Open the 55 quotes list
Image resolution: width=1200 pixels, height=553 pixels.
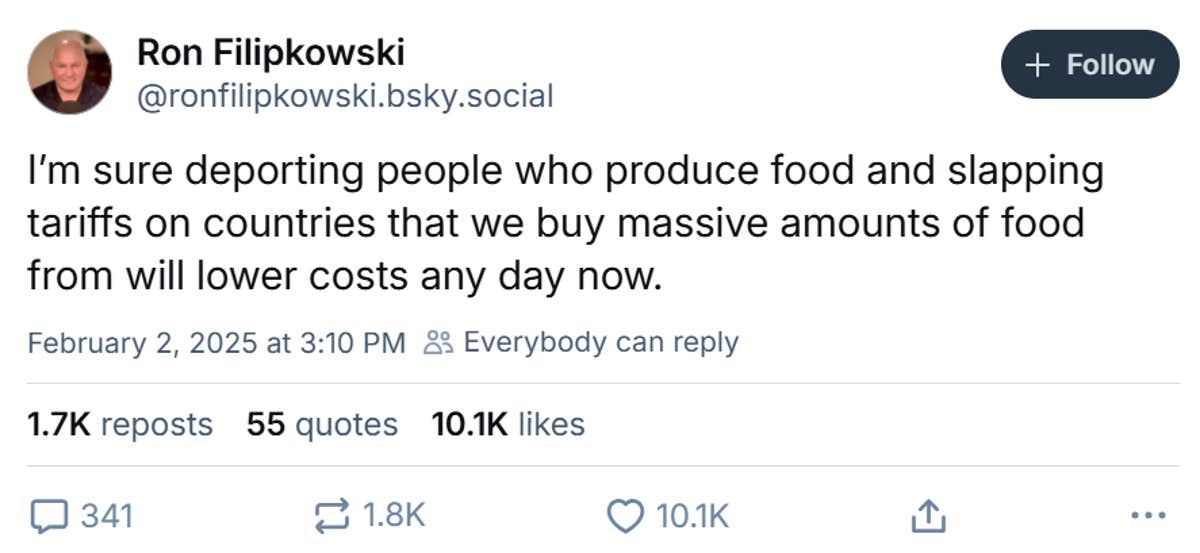click(x=321, y=424)
